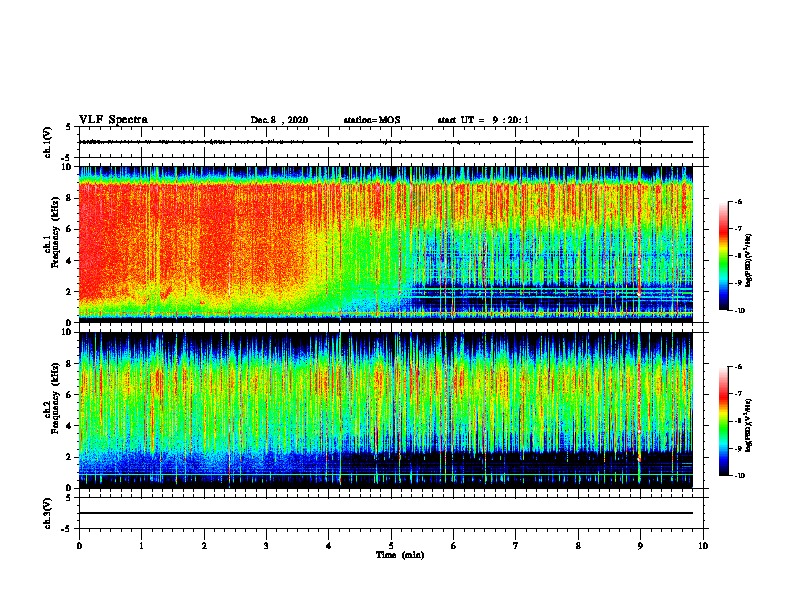Click time axis tick label "1"

tap(141, 546)
